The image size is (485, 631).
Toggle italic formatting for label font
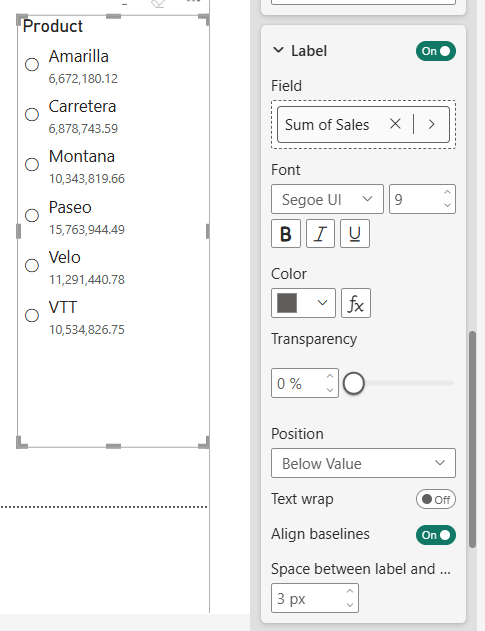[x=320, y=233]
